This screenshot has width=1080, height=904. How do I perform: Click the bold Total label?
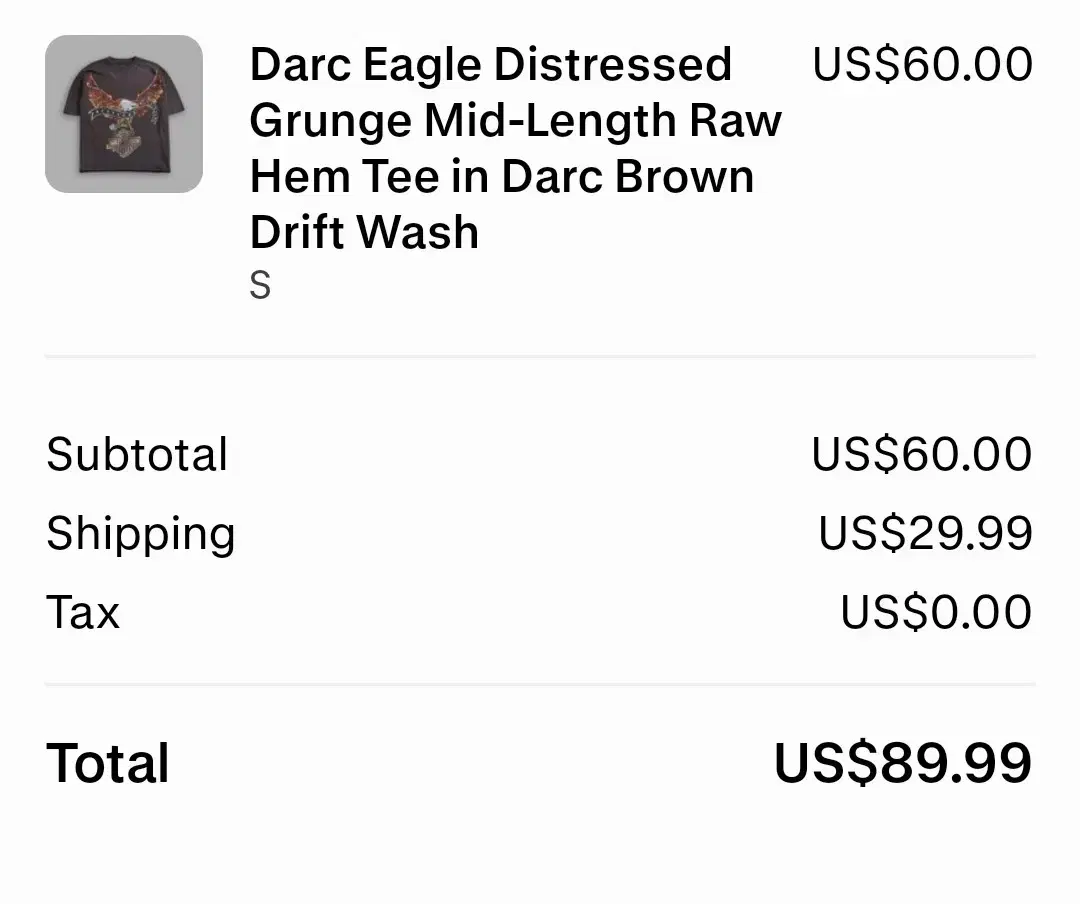[x=107, y=763]
